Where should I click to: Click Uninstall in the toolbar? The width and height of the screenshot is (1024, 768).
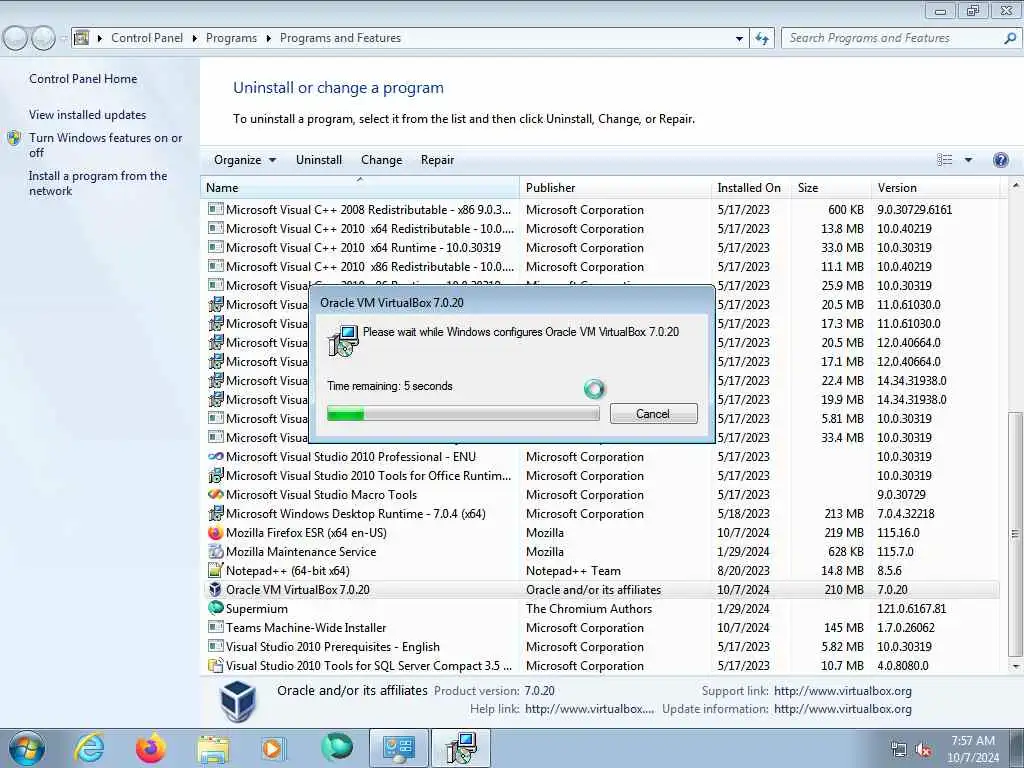point(319,160)
